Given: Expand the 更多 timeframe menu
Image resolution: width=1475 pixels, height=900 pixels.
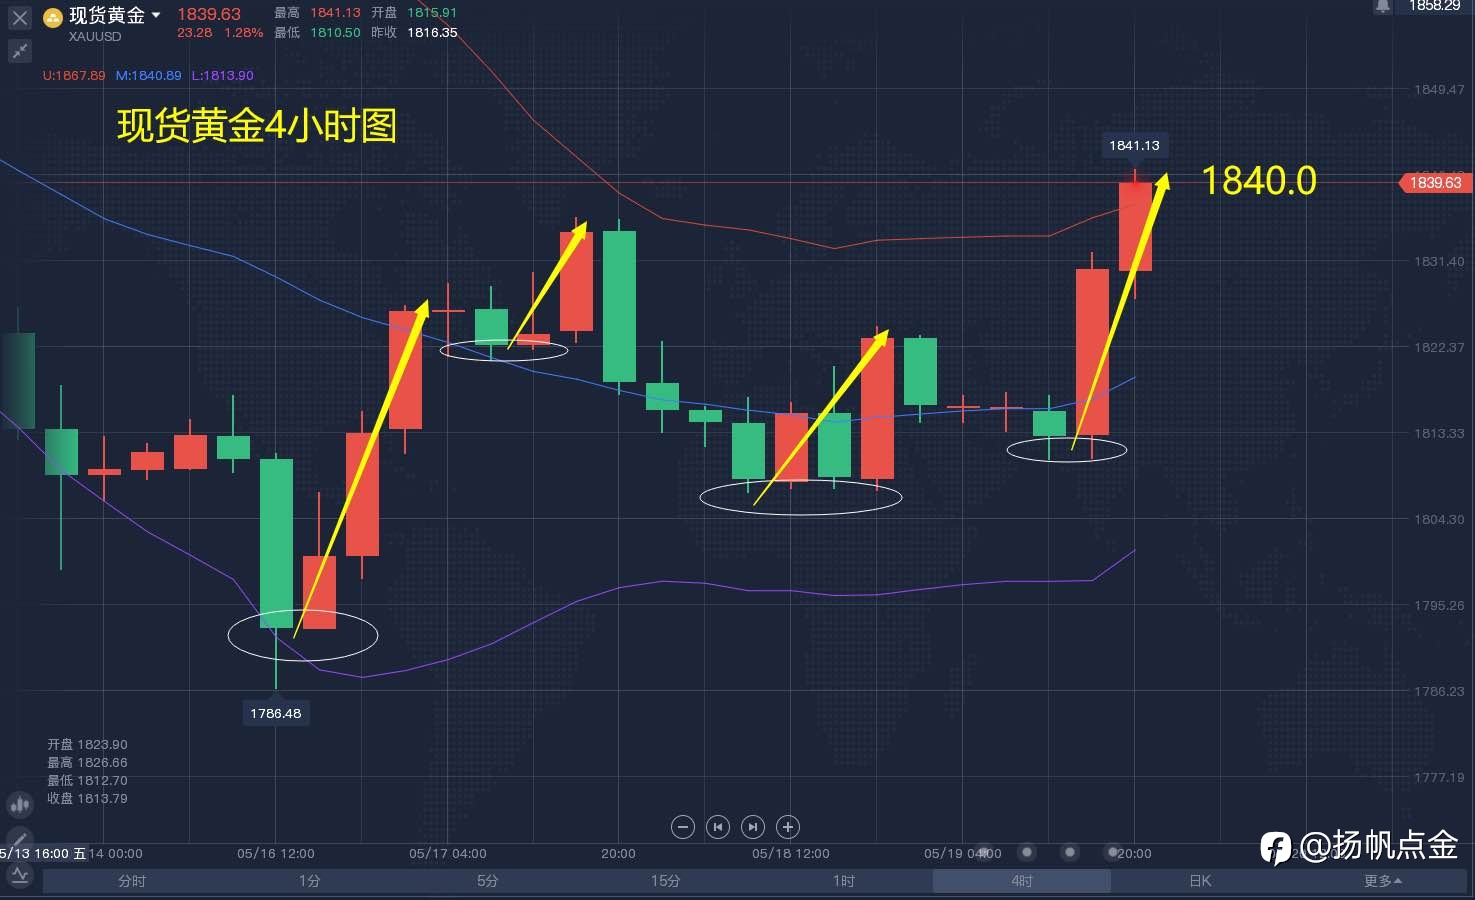Looking at the screenshot, I should [1382, 881].
